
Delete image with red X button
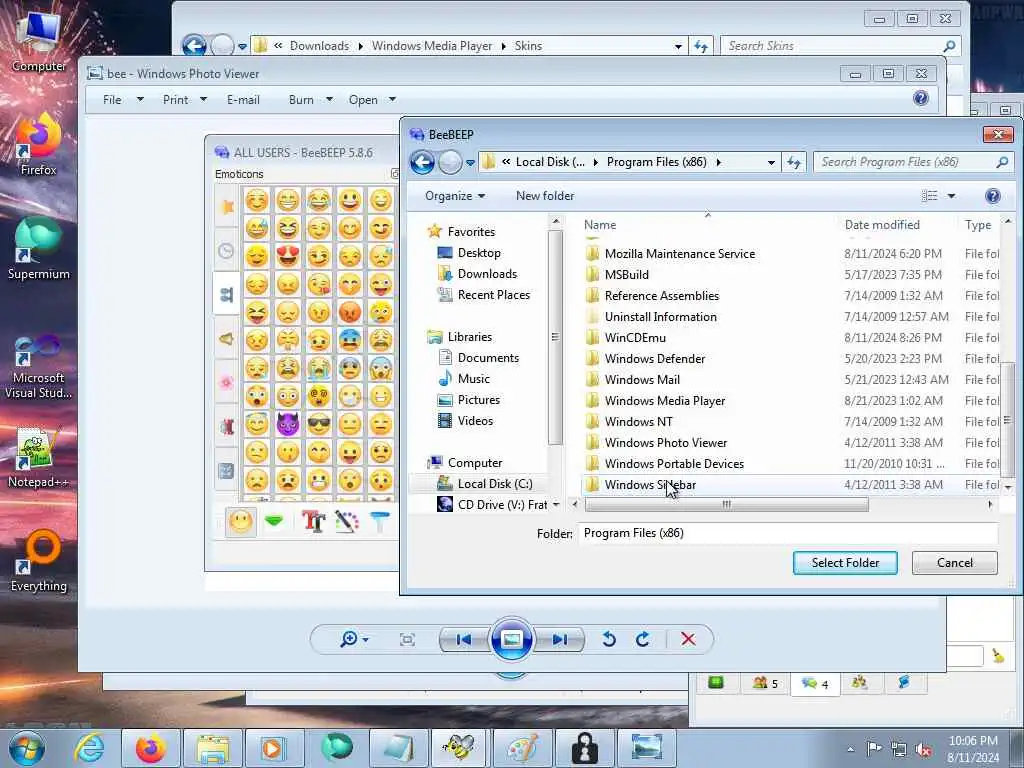(688, 639)
